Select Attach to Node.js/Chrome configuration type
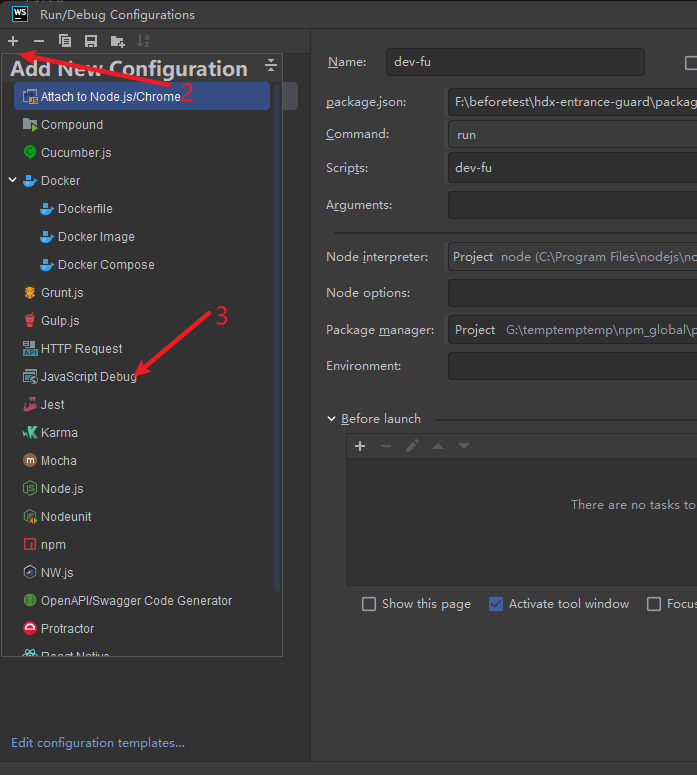 pyautogui.click(x=142, y=96)
